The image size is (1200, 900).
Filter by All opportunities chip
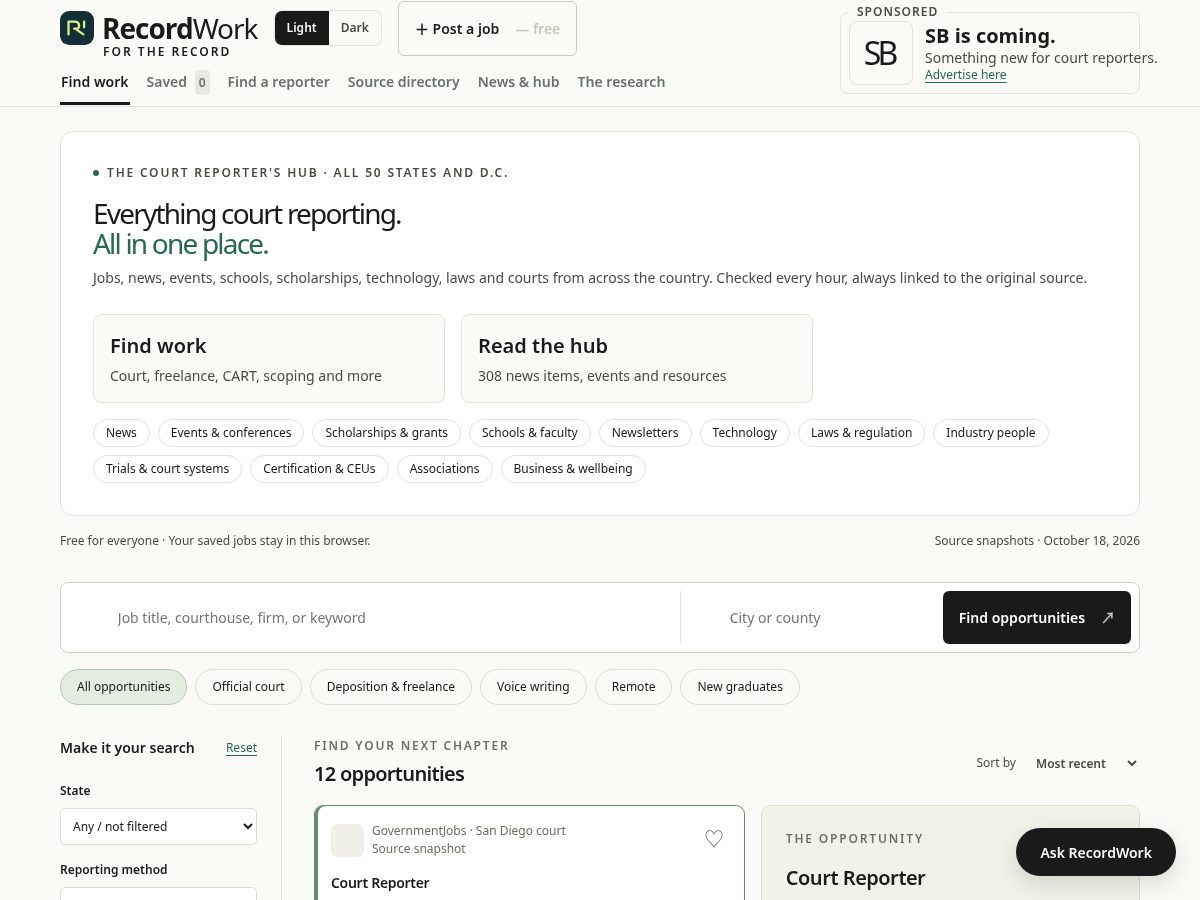[x=124, y=687]
